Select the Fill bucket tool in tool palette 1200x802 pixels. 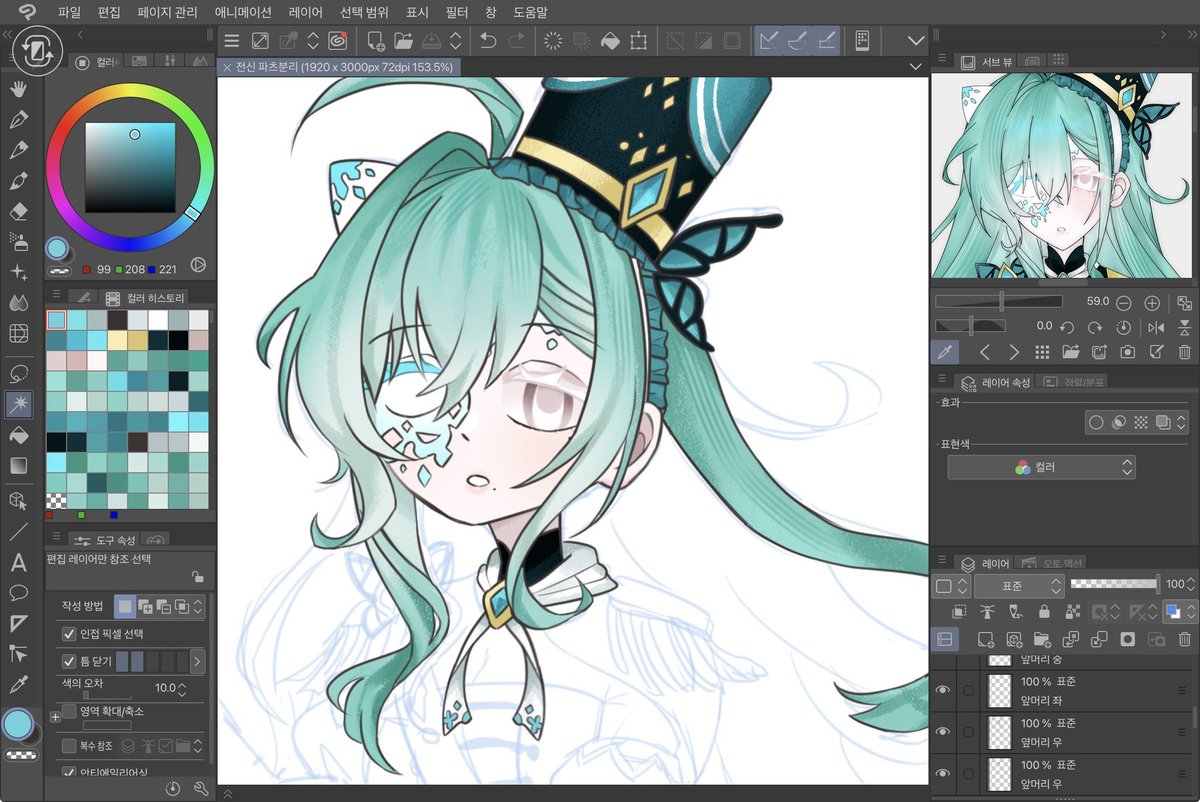(18, 435)
